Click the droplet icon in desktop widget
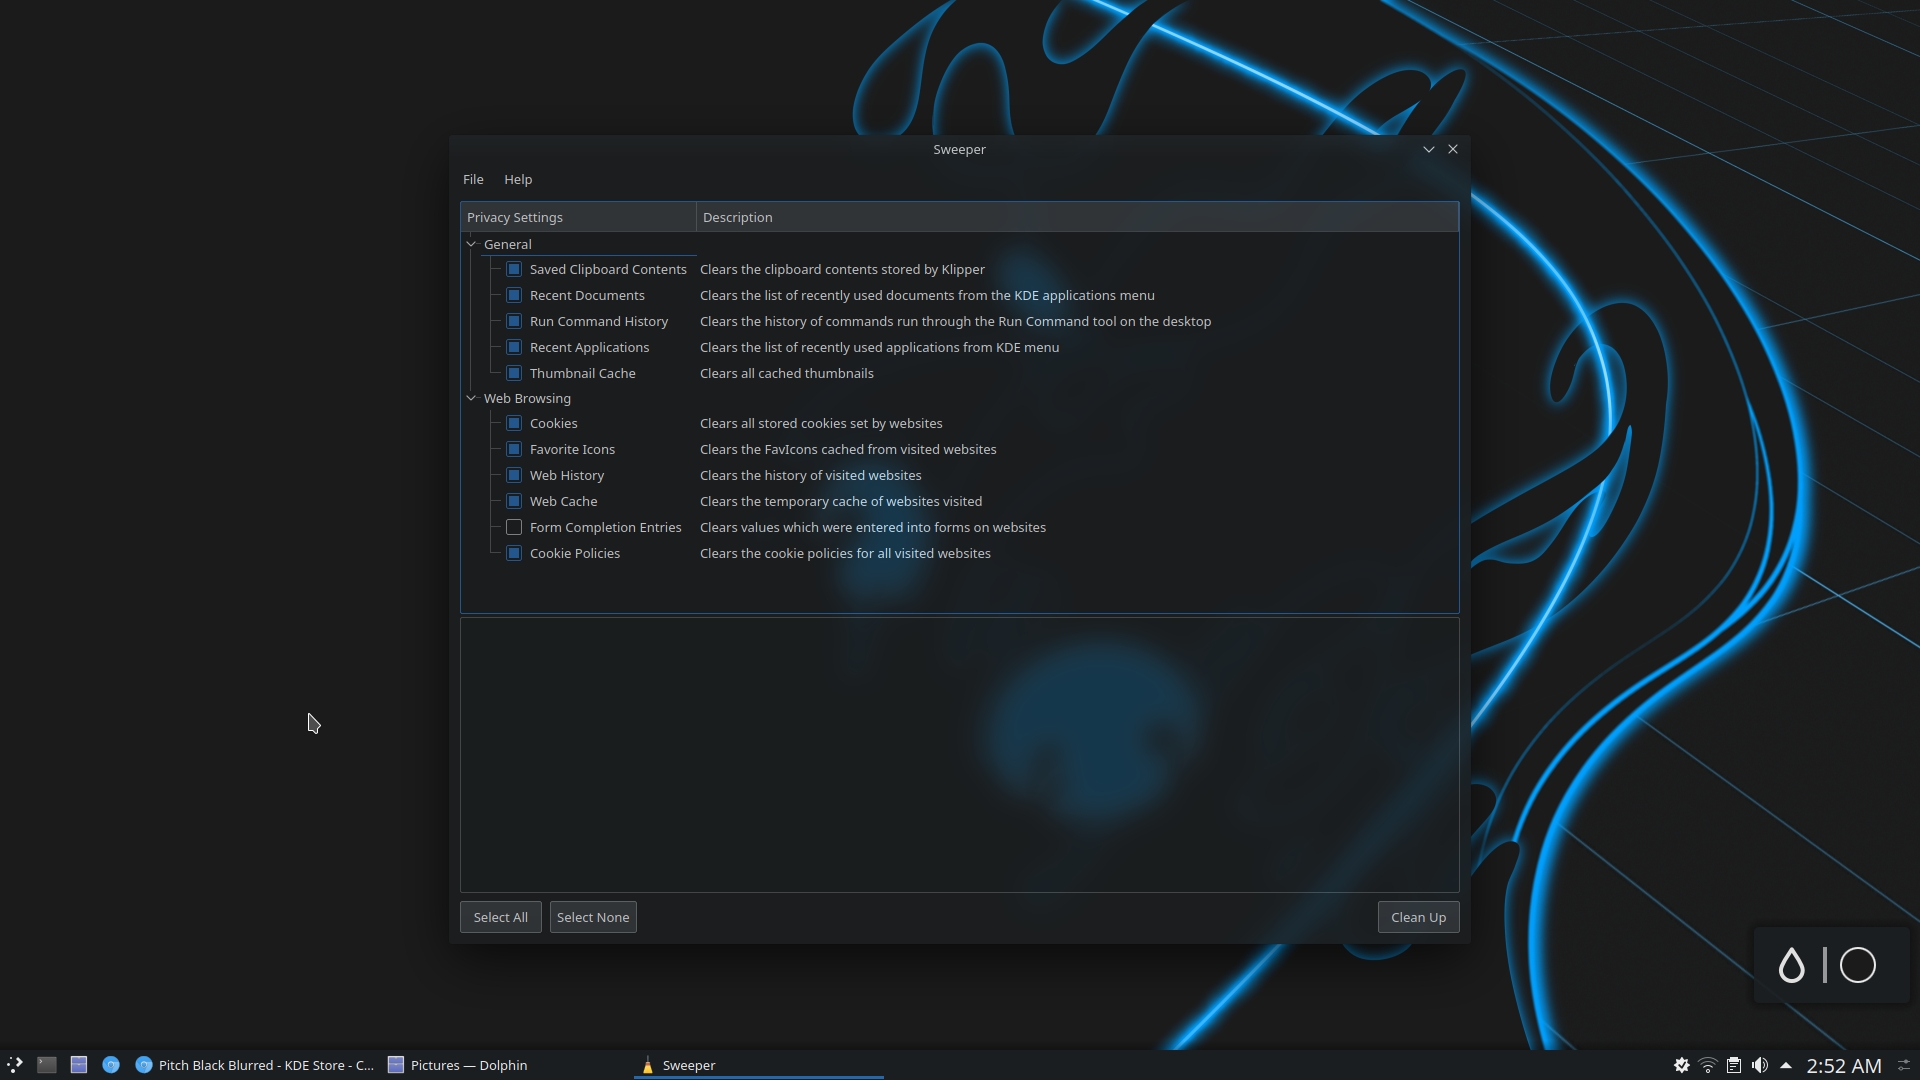The image size is (1920, 1080). click(x=1791, y=965)
